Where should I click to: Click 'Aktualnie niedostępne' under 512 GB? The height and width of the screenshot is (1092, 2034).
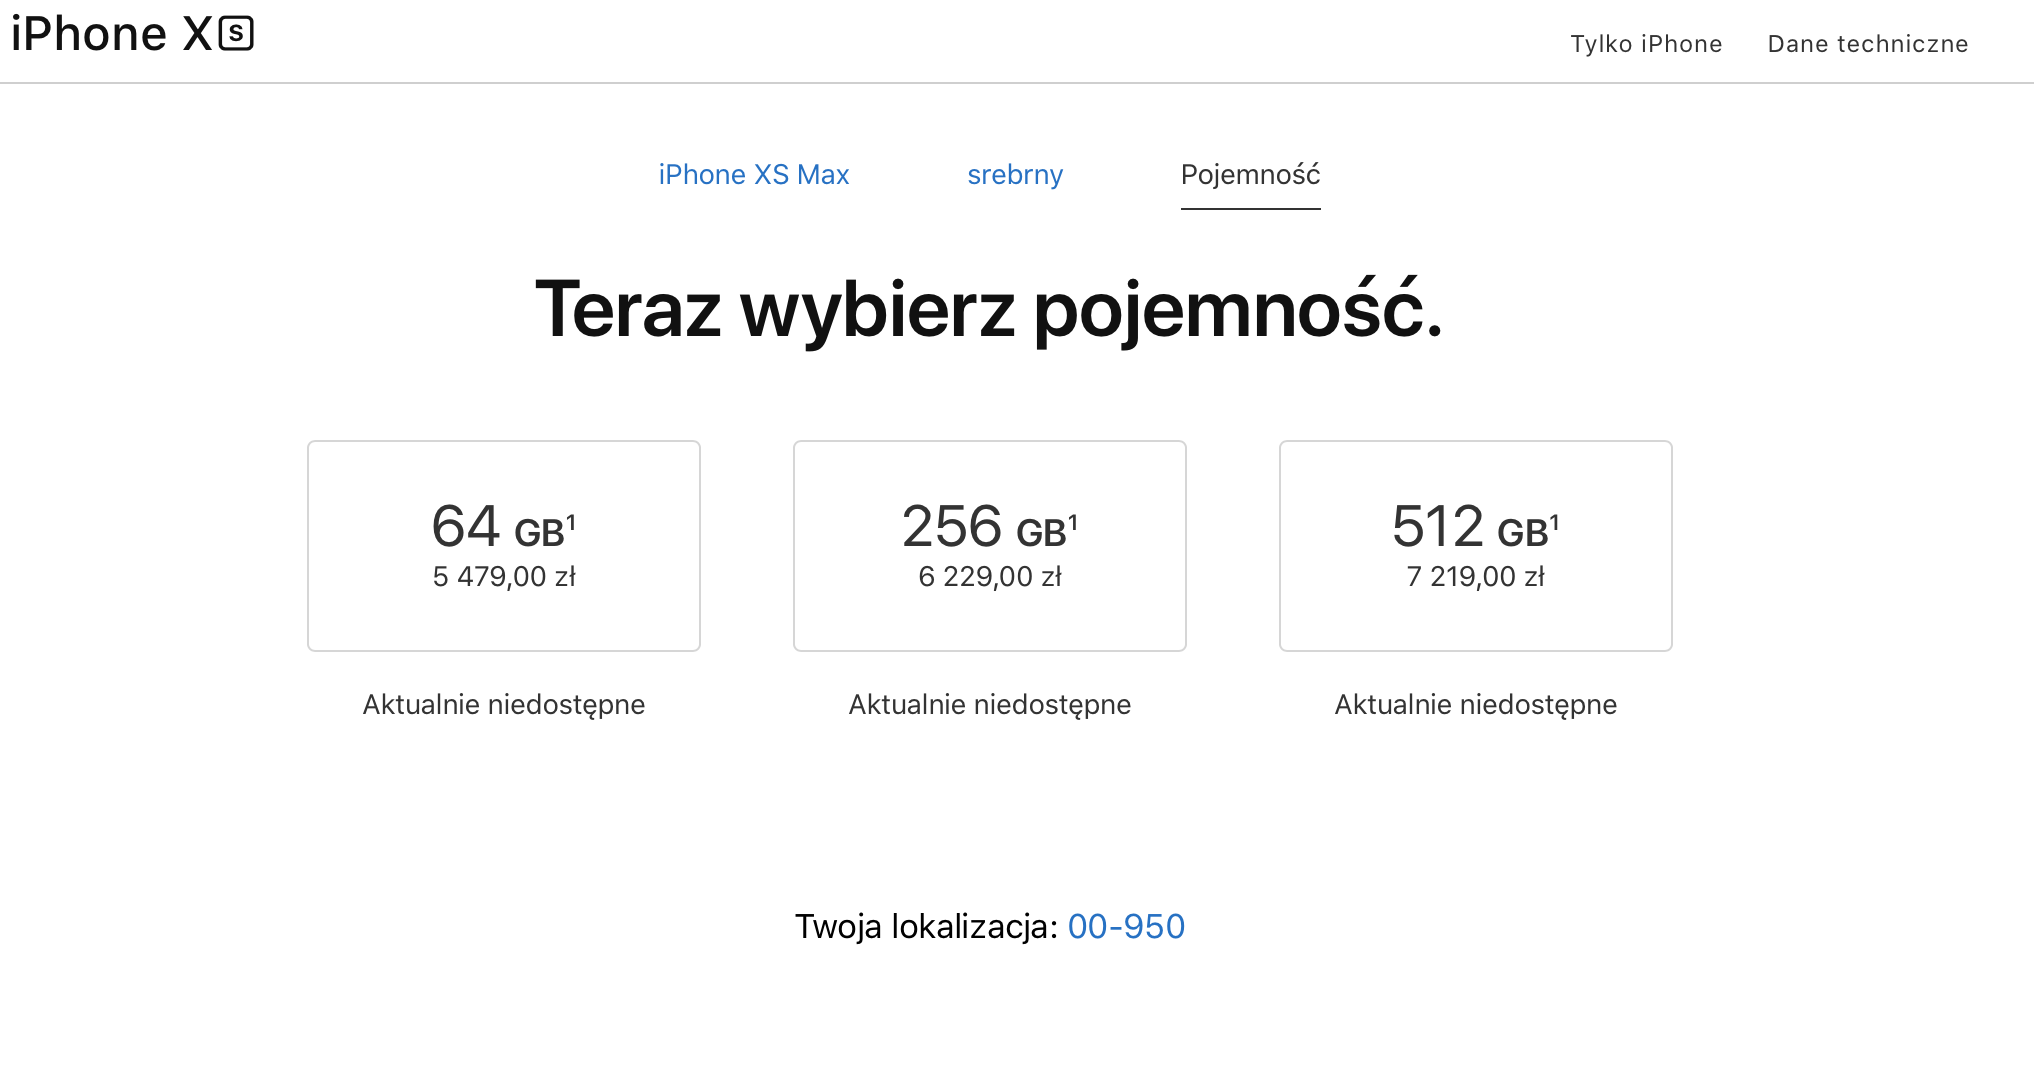click(1476, 705)
